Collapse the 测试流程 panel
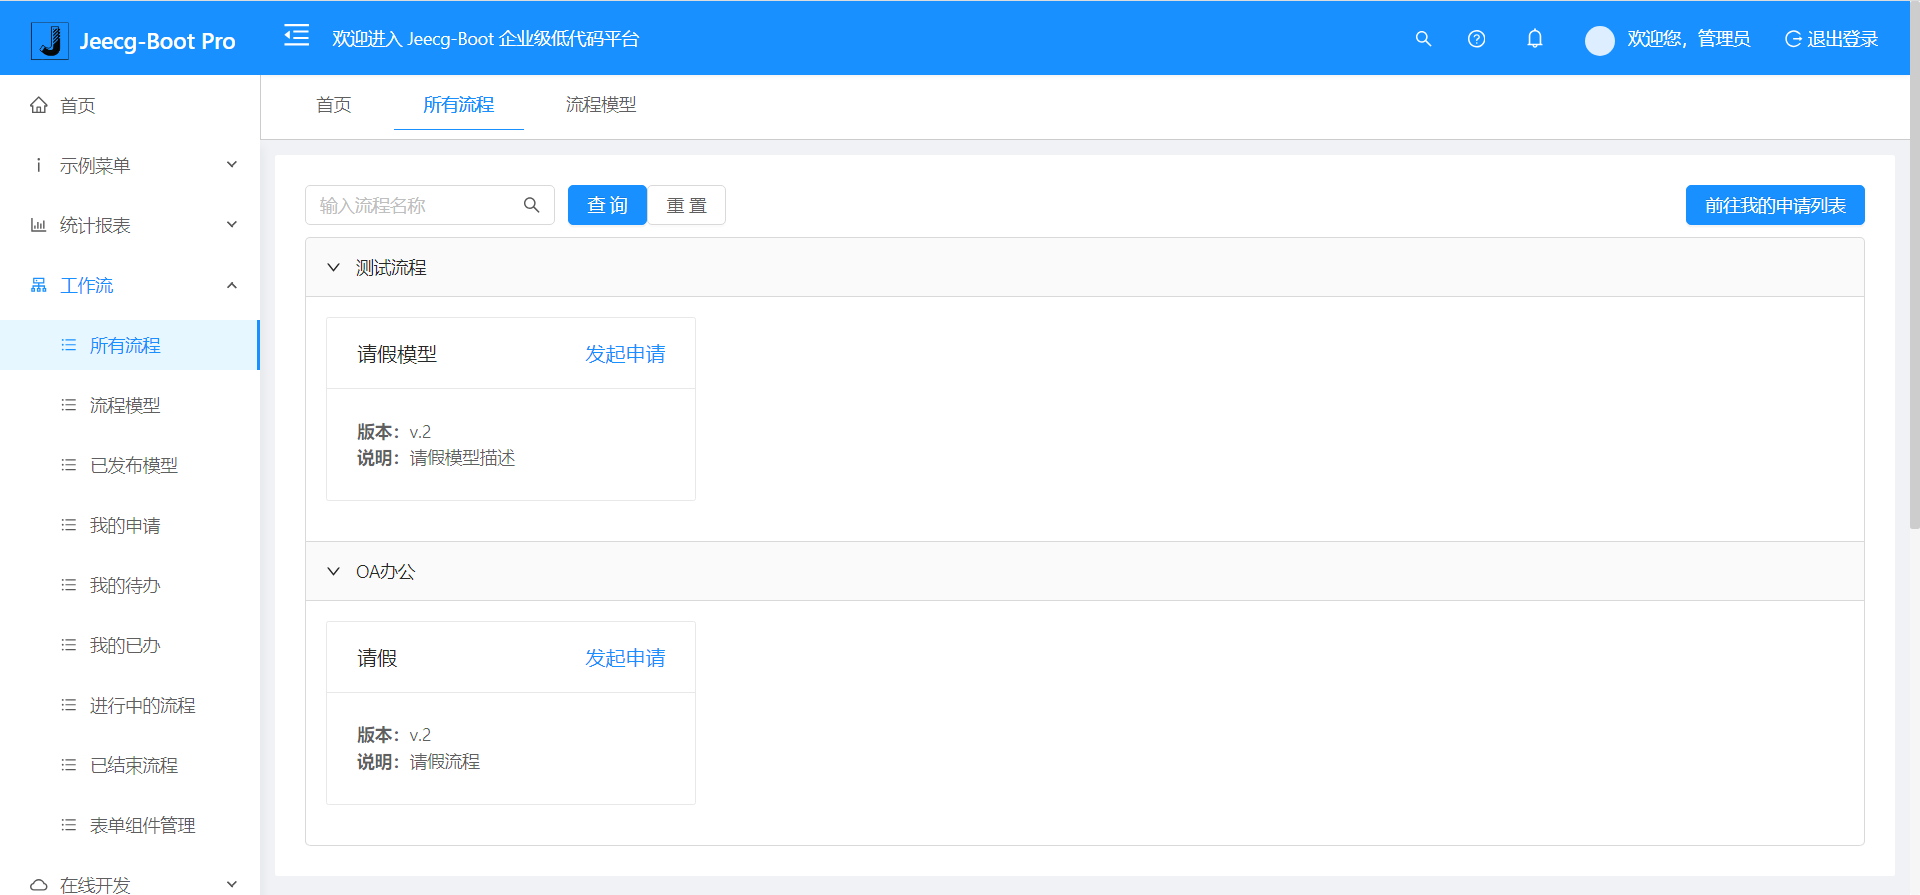 (x=1085, y=267)
